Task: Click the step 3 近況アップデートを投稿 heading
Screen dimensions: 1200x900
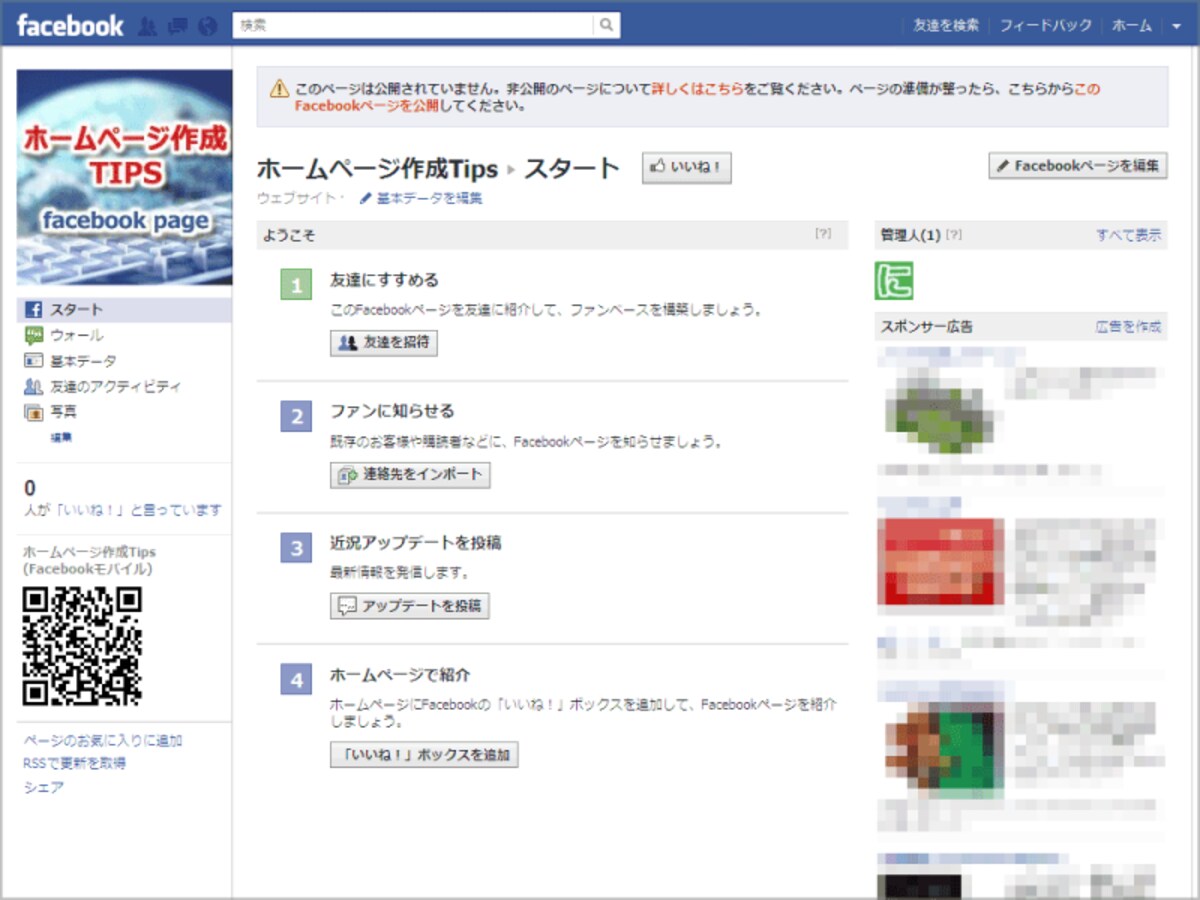Action: (416, 543)
